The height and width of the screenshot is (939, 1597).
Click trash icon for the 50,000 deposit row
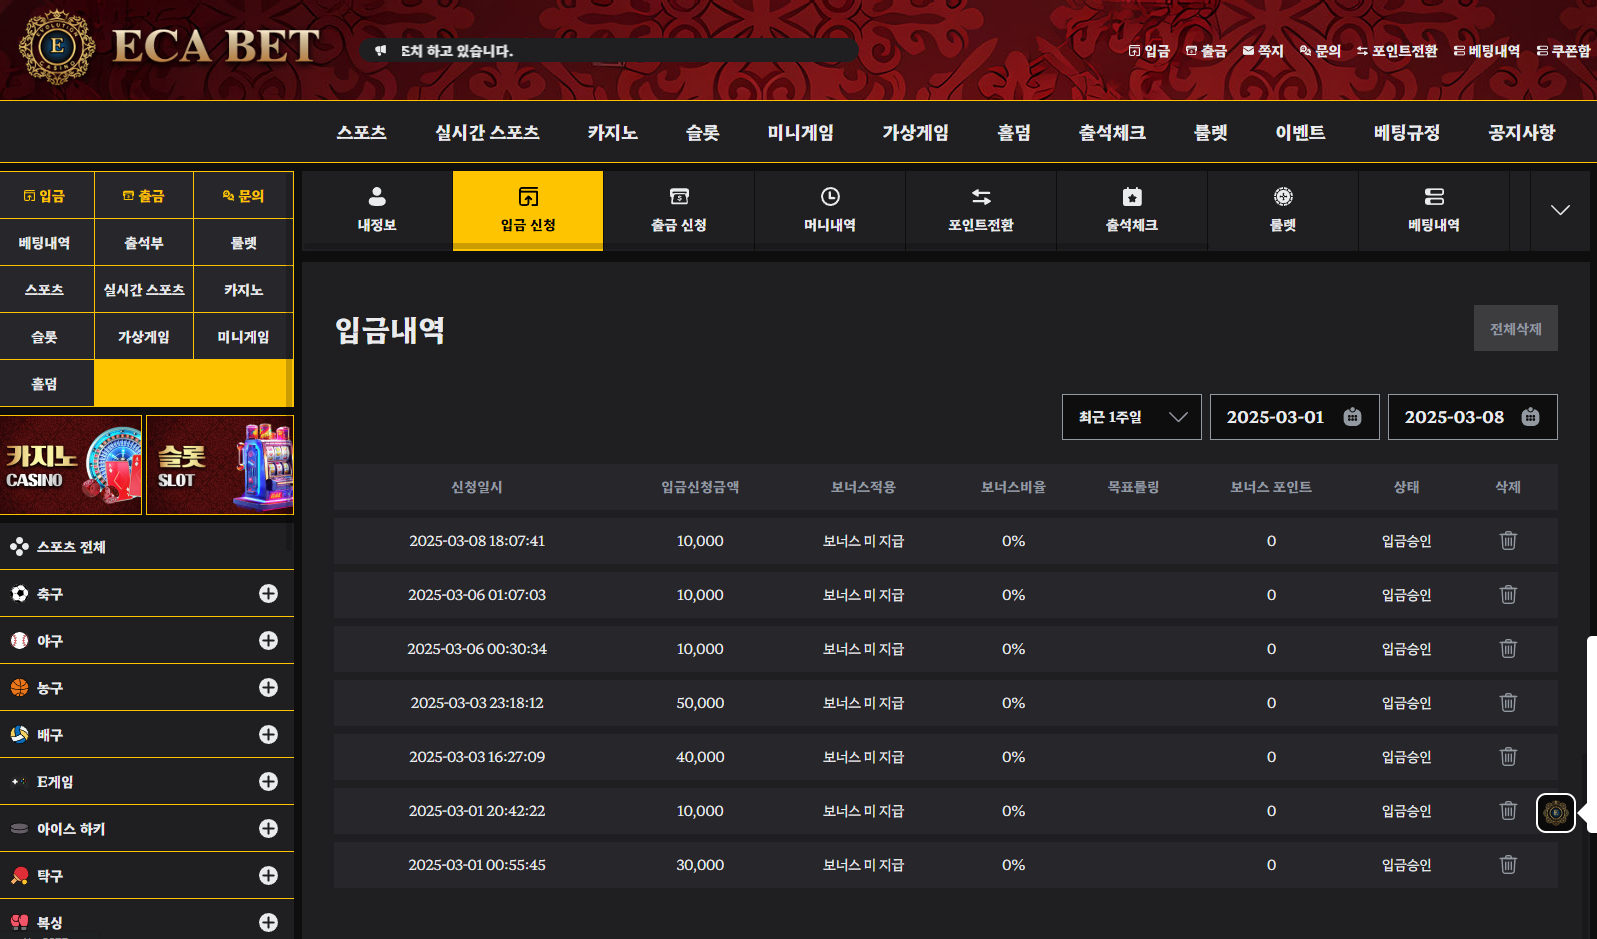coord(1508,703)
